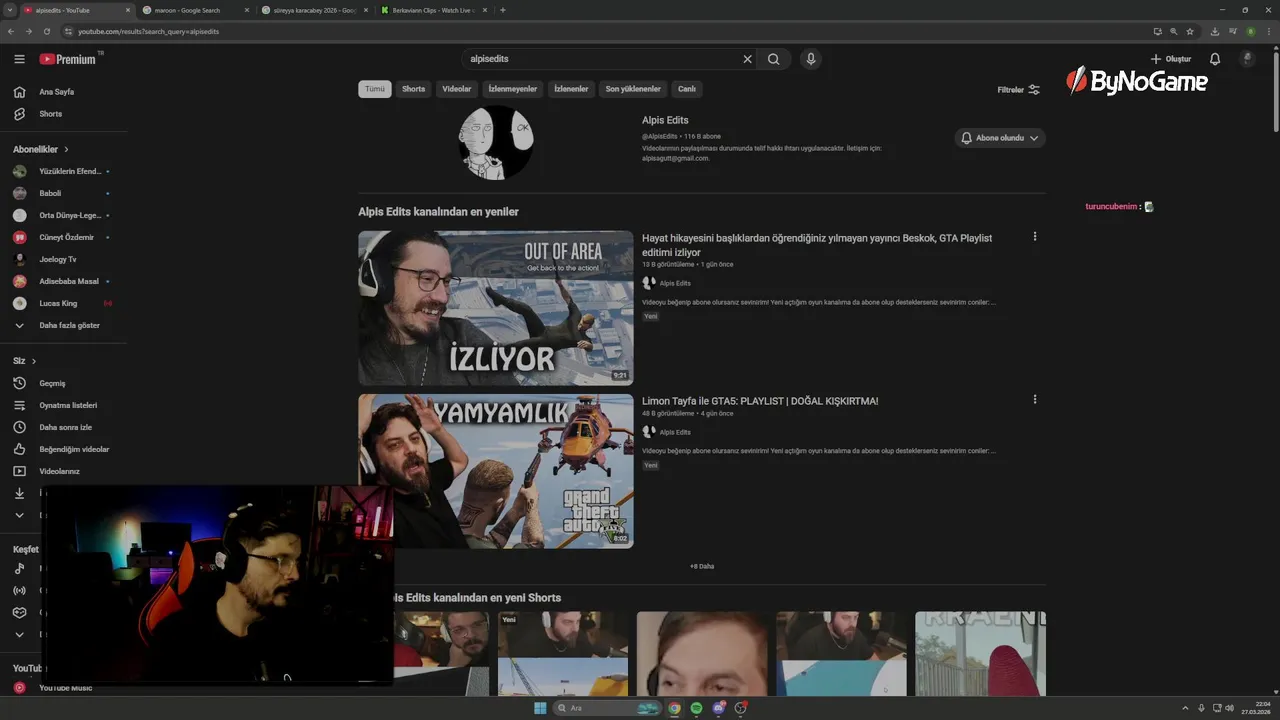Open Chrome tab search dropdown
The height and width of the screenshot is (720, 1280).
[10, 10]
